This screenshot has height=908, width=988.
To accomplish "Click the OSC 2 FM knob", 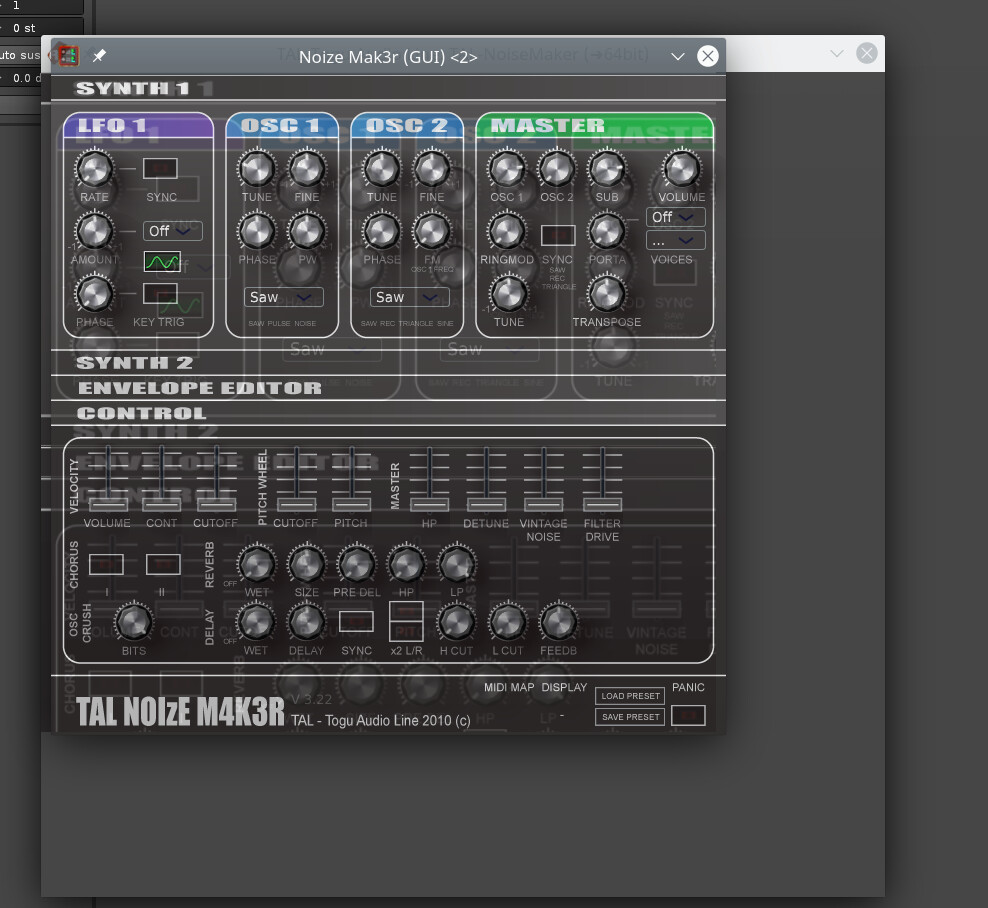I will (x=432, y=231).
